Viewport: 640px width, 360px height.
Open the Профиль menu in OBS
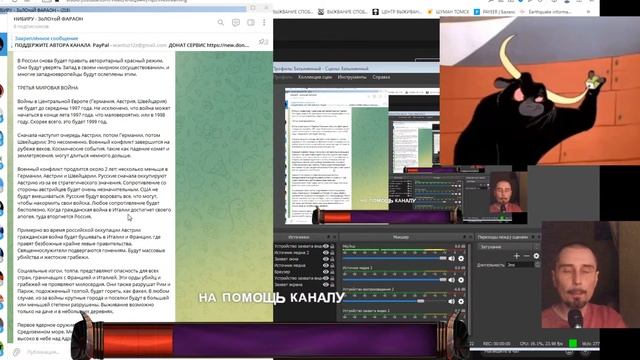click(283, 77)
